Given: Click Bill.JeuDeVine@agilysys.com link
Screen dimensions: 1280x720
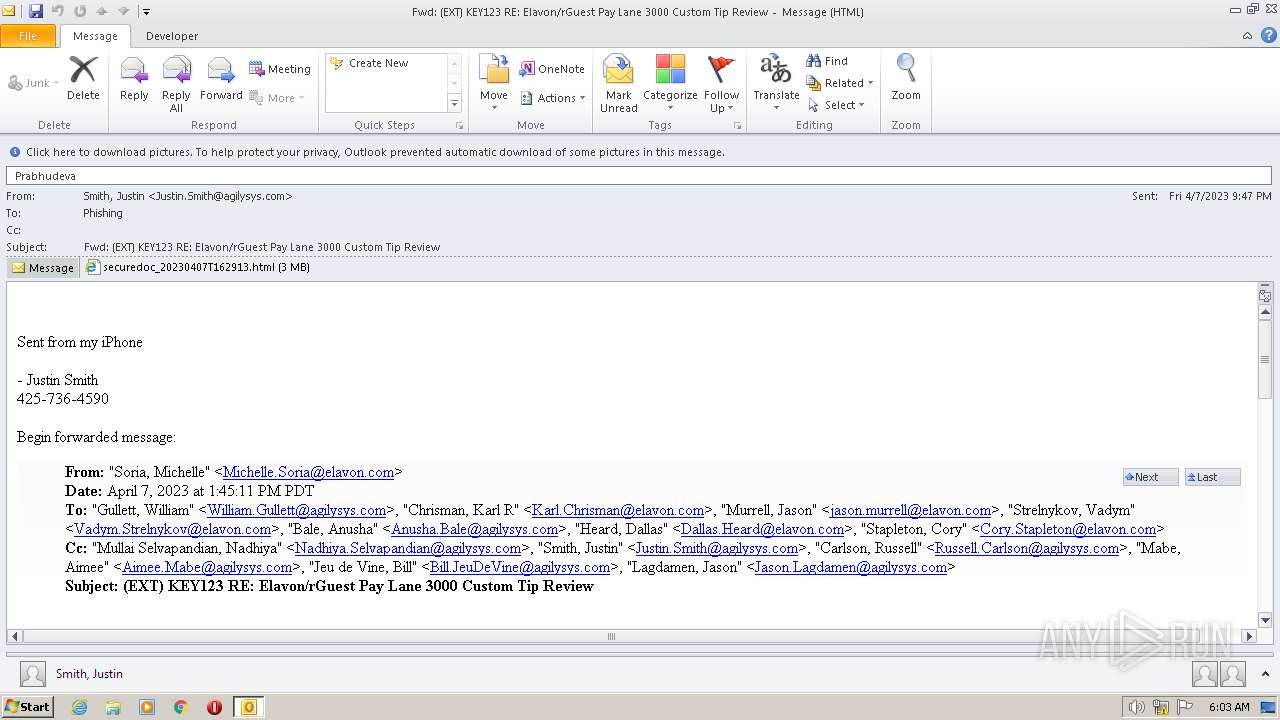Looking at the screenshot, I should (x=520, y=567).
